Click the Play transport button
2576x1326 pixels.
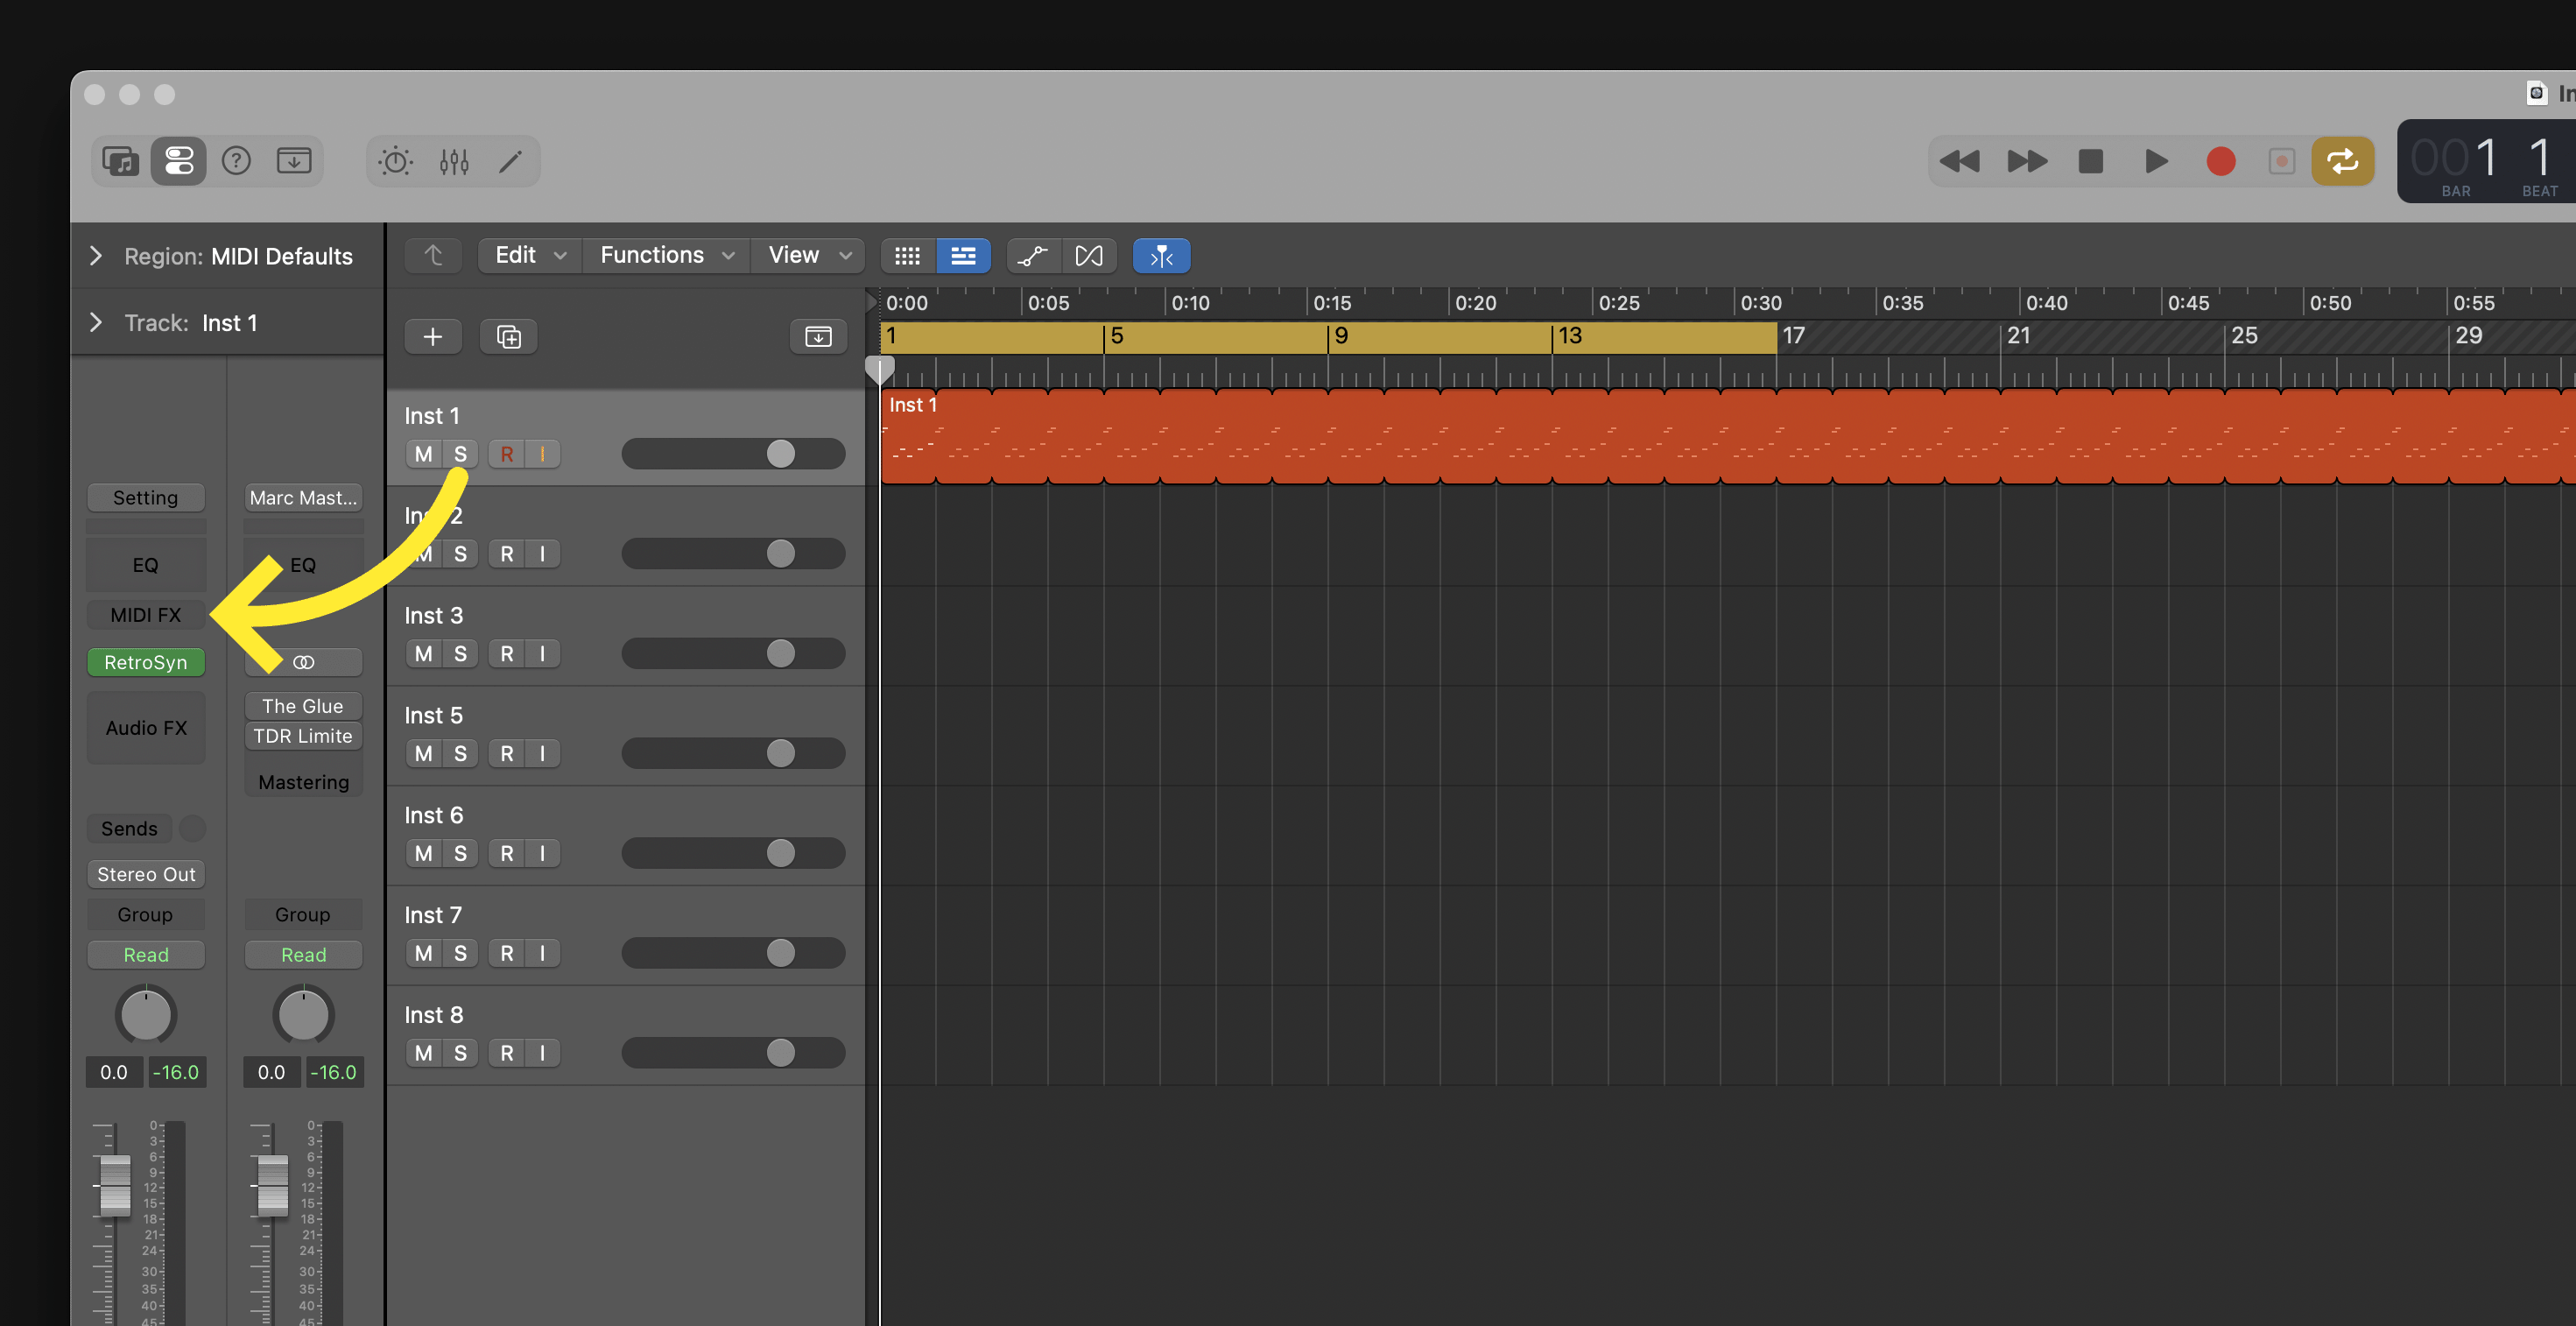(2156, 161)
